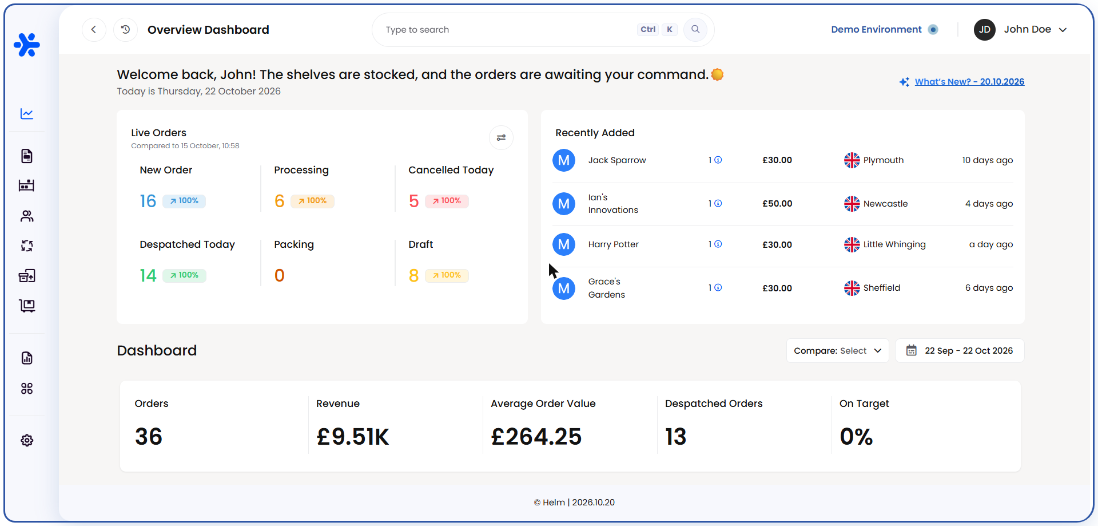The height and width of the screenshot is (526, 1098).
Task: Open the returns cycle icon in the sidebar
Action: click(x=27, y=246)
